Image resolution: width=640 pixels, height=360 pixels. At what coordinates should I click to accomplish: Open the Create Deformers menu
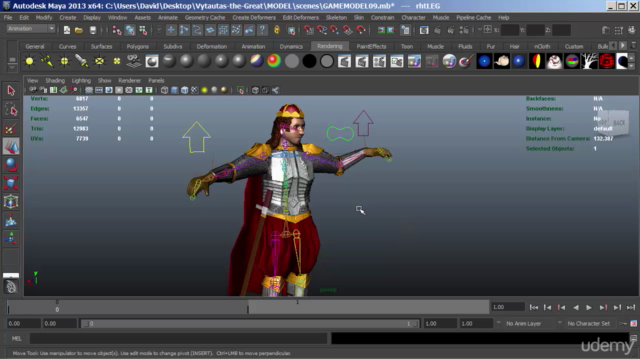[x=254, y=18]
